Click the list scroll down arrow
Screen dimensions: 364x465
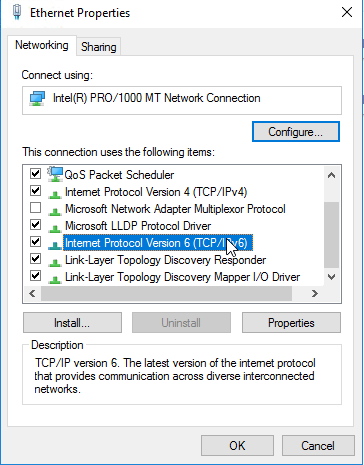coord(331,277)
